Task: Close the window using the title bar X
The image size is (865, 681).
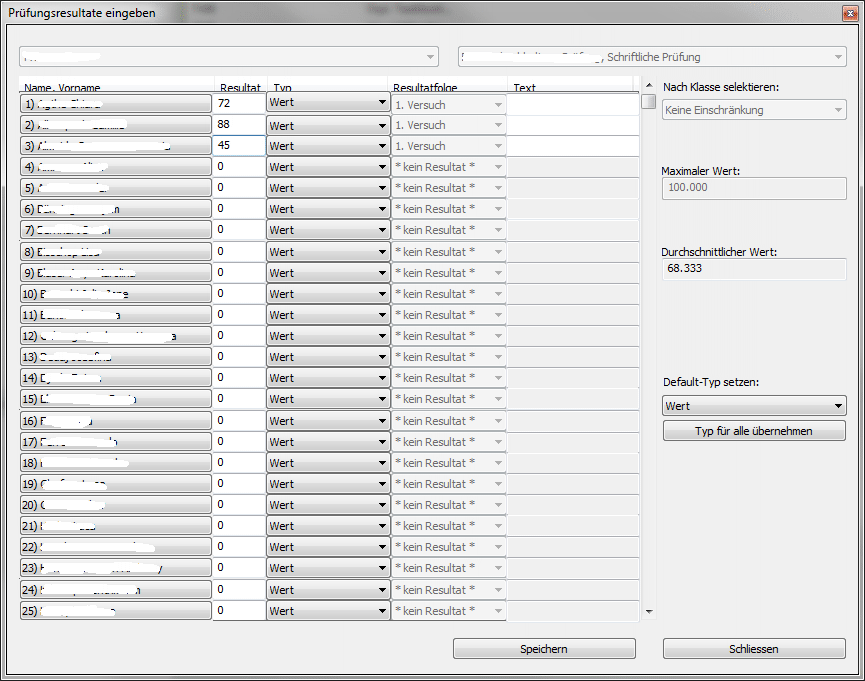Action: coord(847,9)
